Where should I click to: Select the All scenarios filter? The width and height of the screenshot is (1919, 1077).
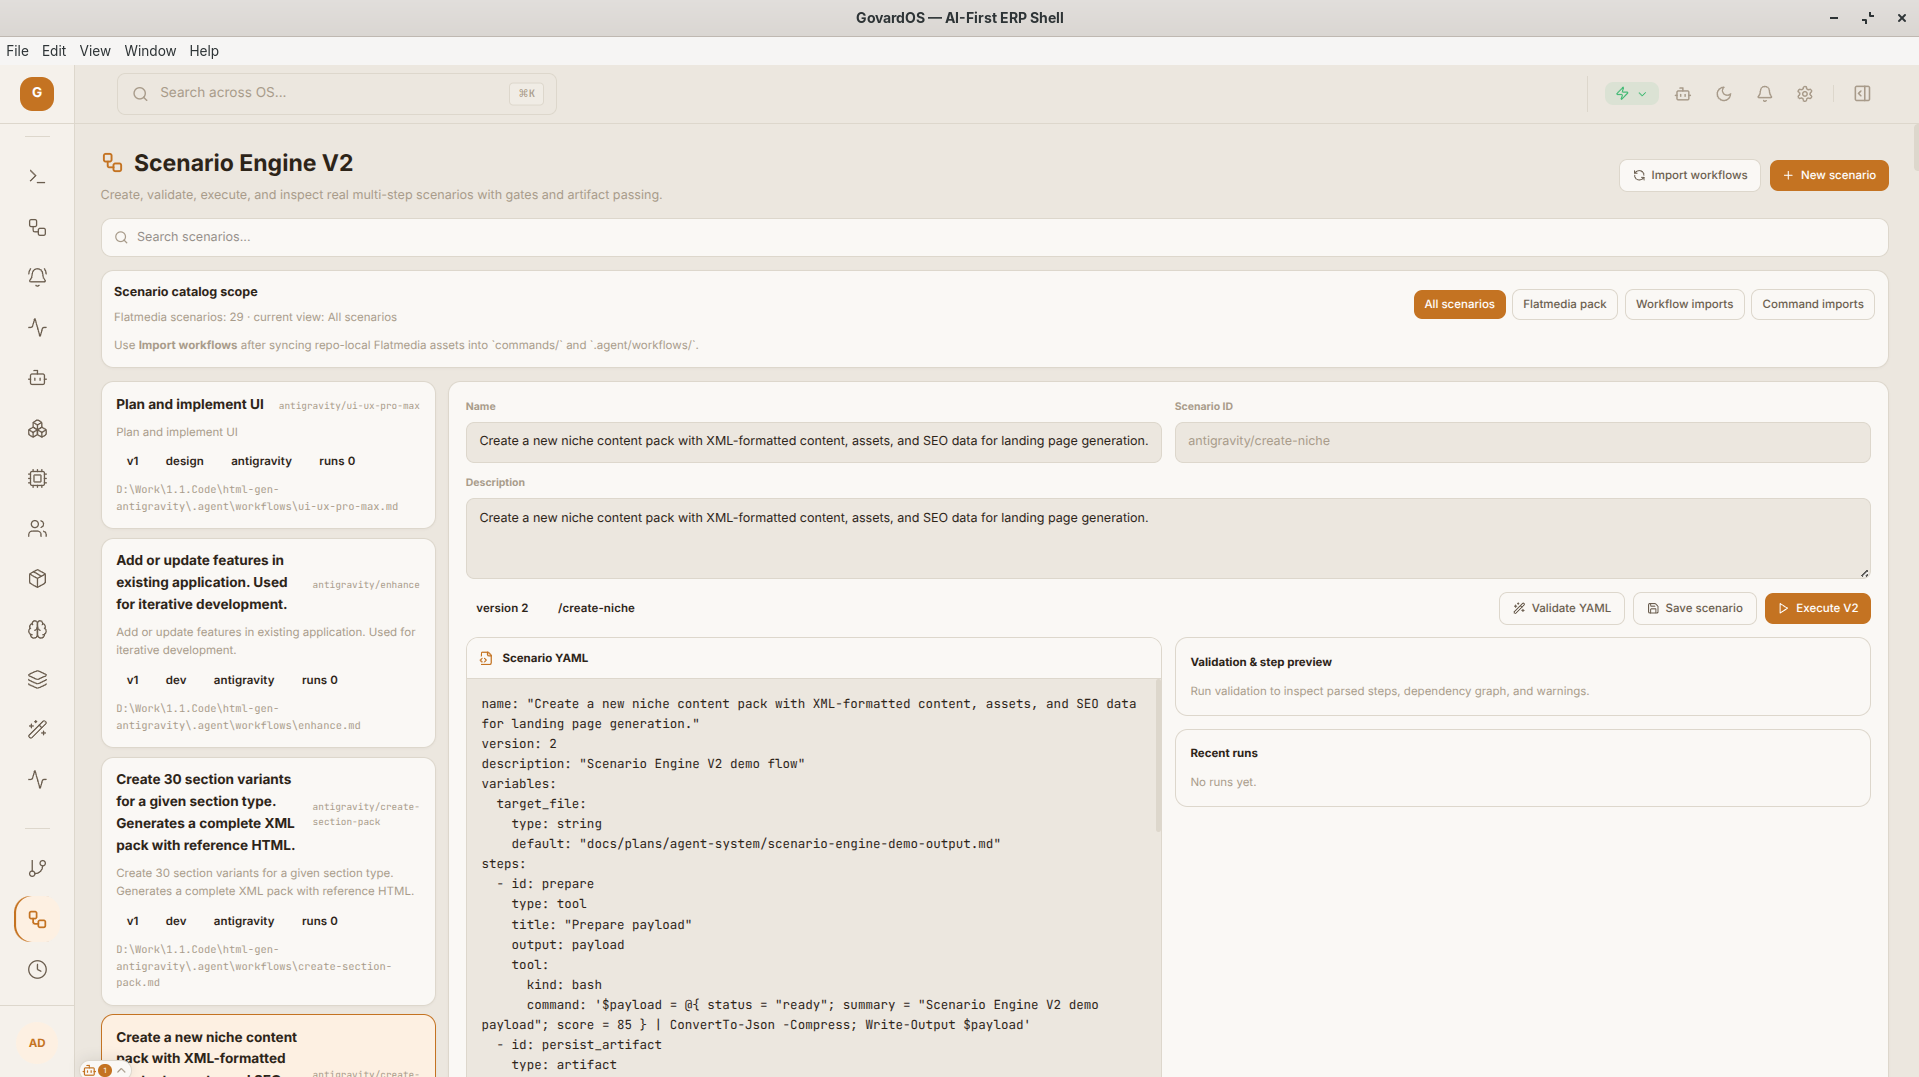tap(1459, 305)
